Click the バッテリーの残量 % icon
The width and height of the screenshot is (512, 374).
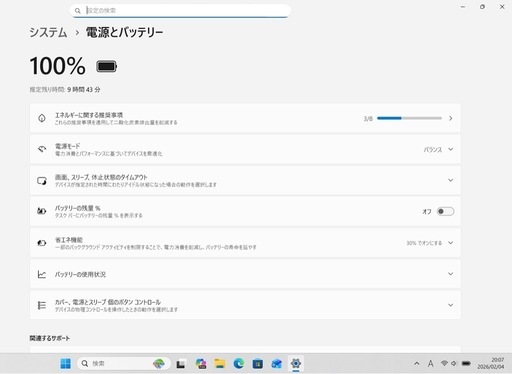42,211
